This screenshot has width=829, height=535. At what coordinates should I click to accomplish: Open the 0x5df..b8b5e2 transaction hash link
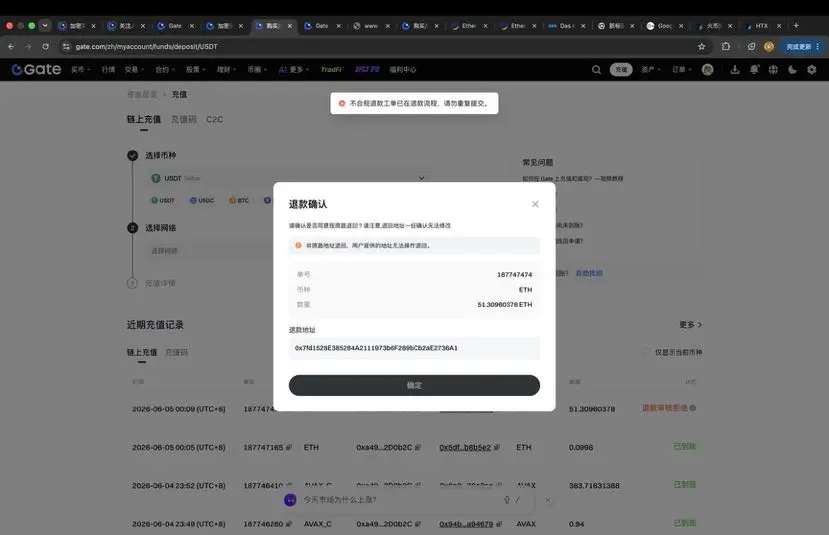465,447
